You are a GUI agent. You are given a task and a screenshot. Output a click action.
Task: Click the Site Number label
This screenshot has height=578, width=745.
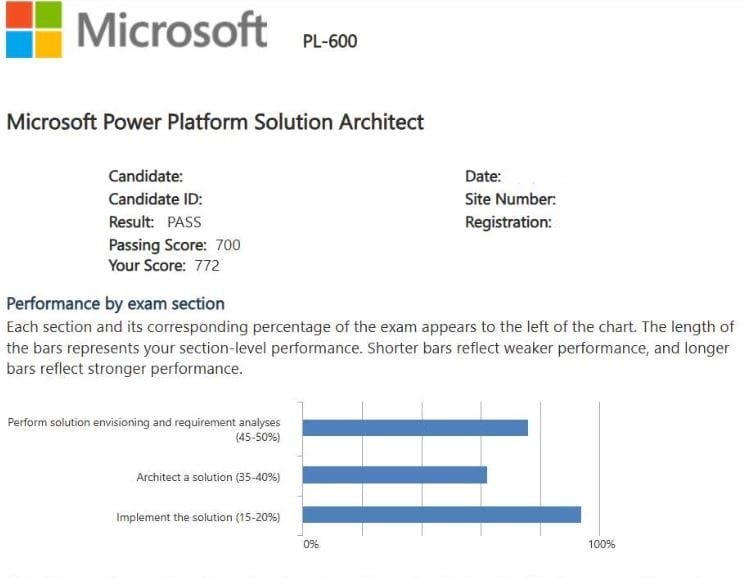tap(510, 199)
